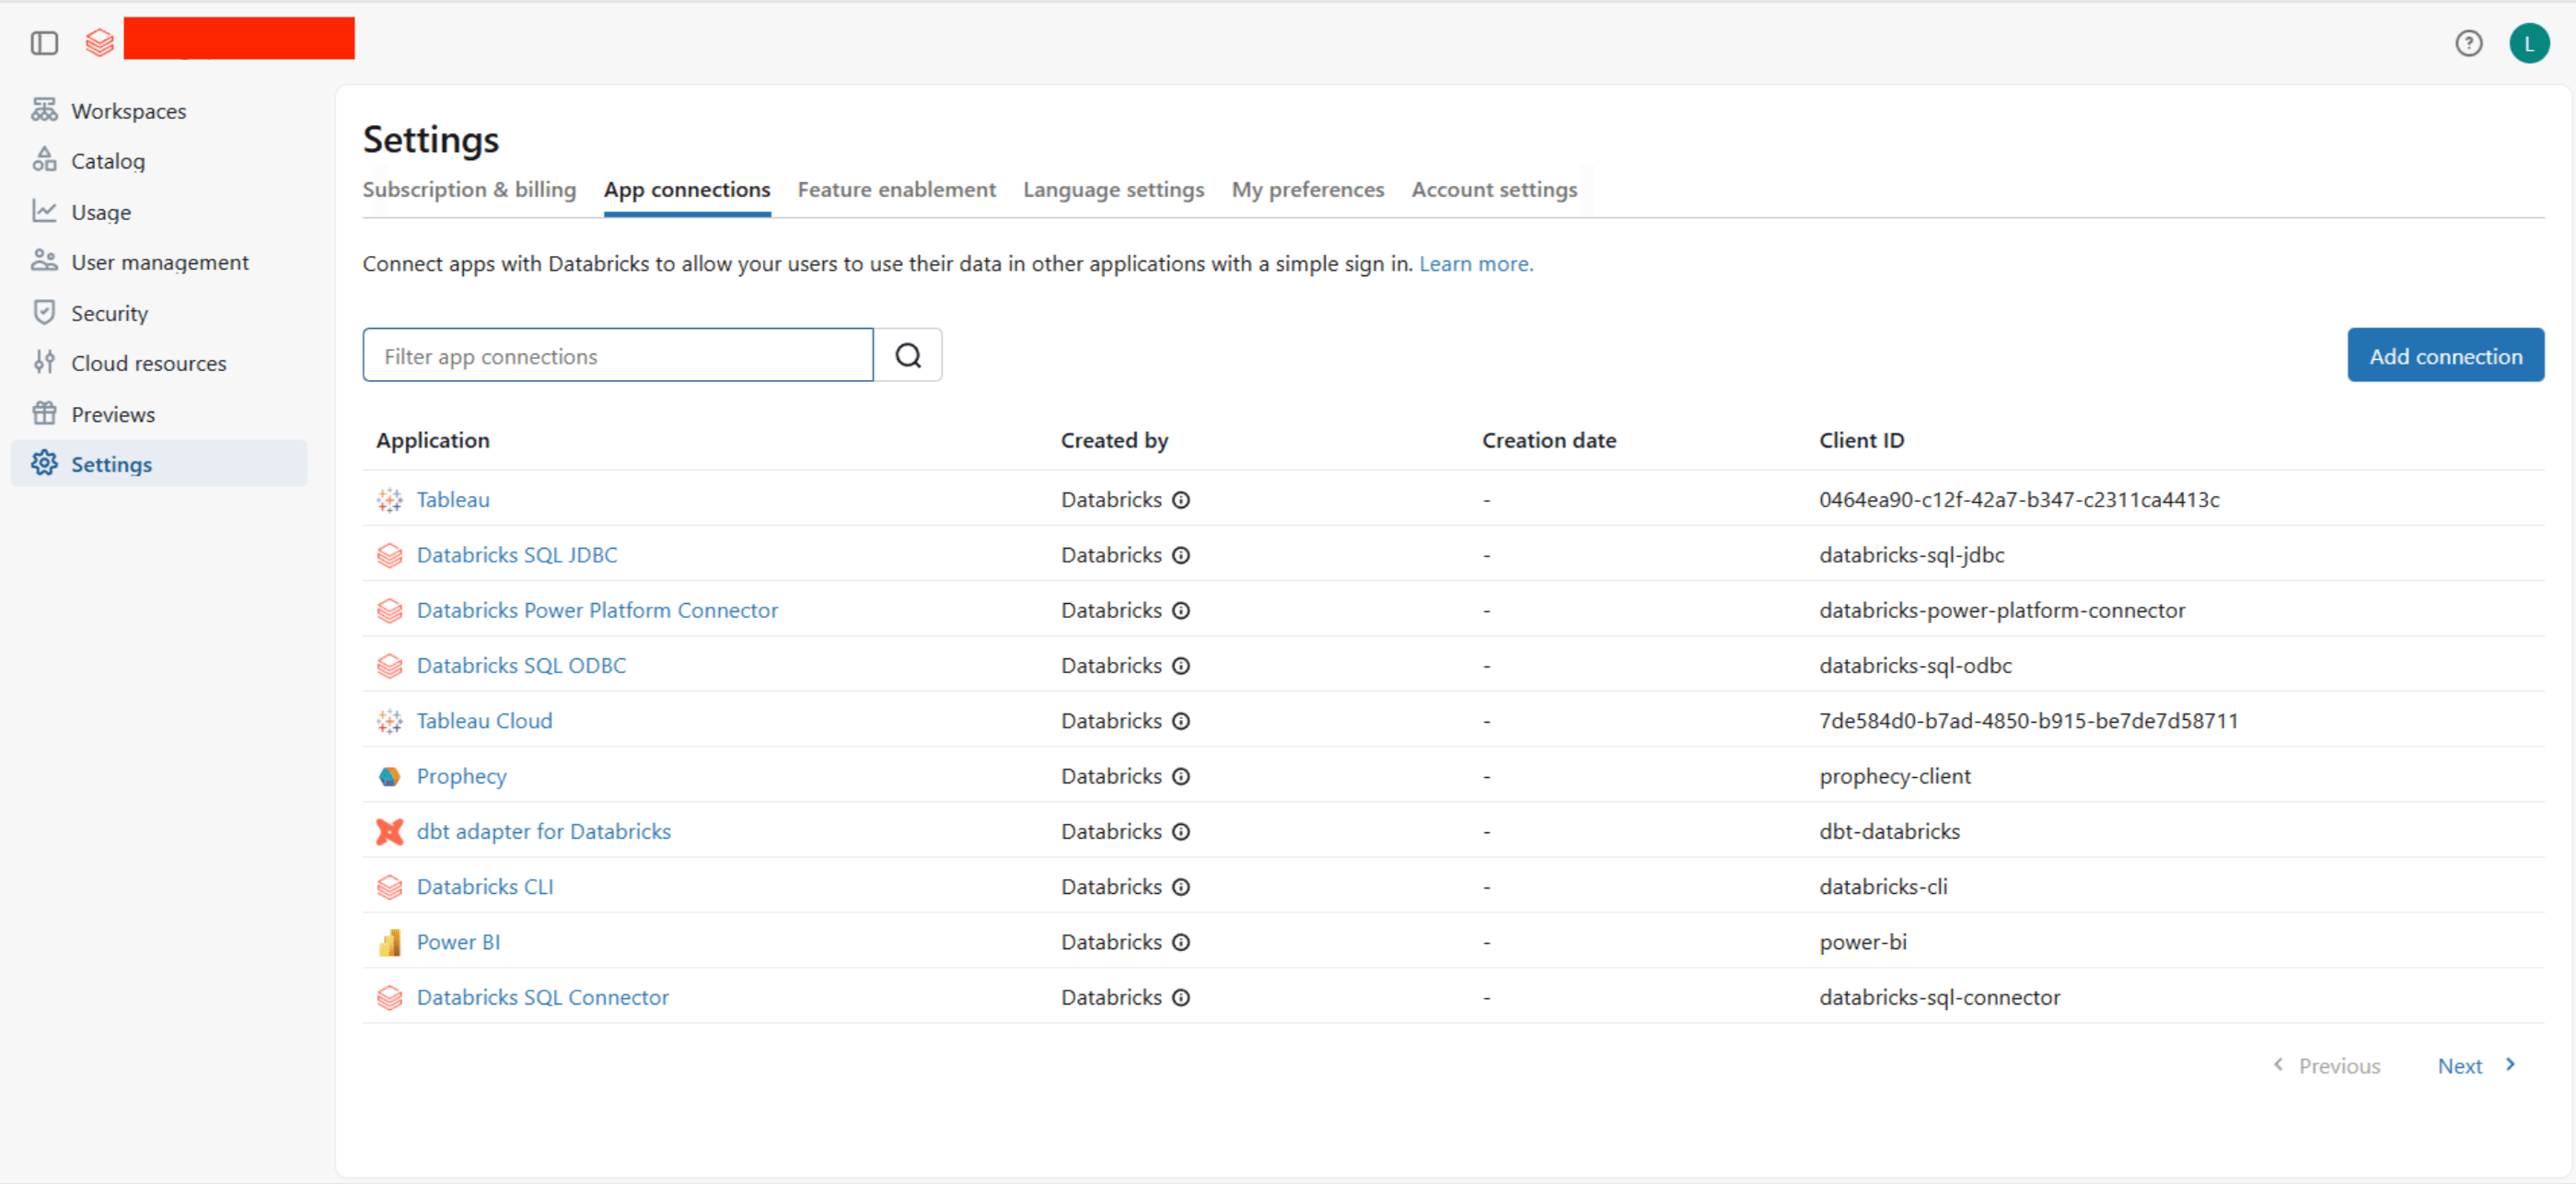Click the Security shield icon
This screenshot has height=1184, width=2576.
(44, 312)
